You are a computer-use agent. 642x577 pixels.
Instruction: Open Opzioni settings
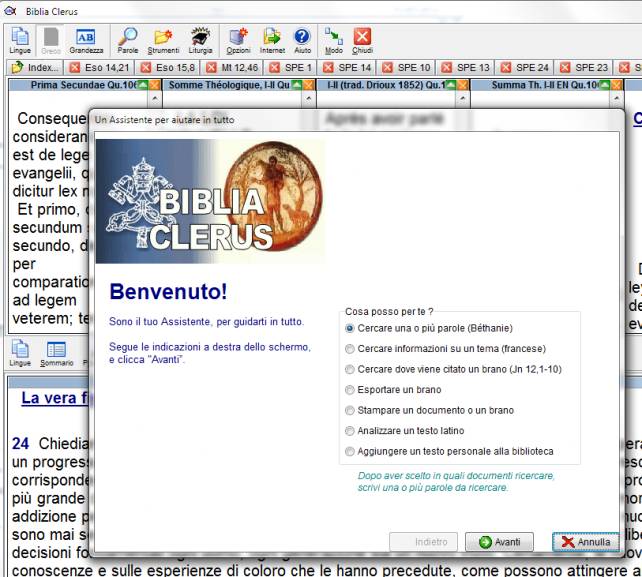238,41
